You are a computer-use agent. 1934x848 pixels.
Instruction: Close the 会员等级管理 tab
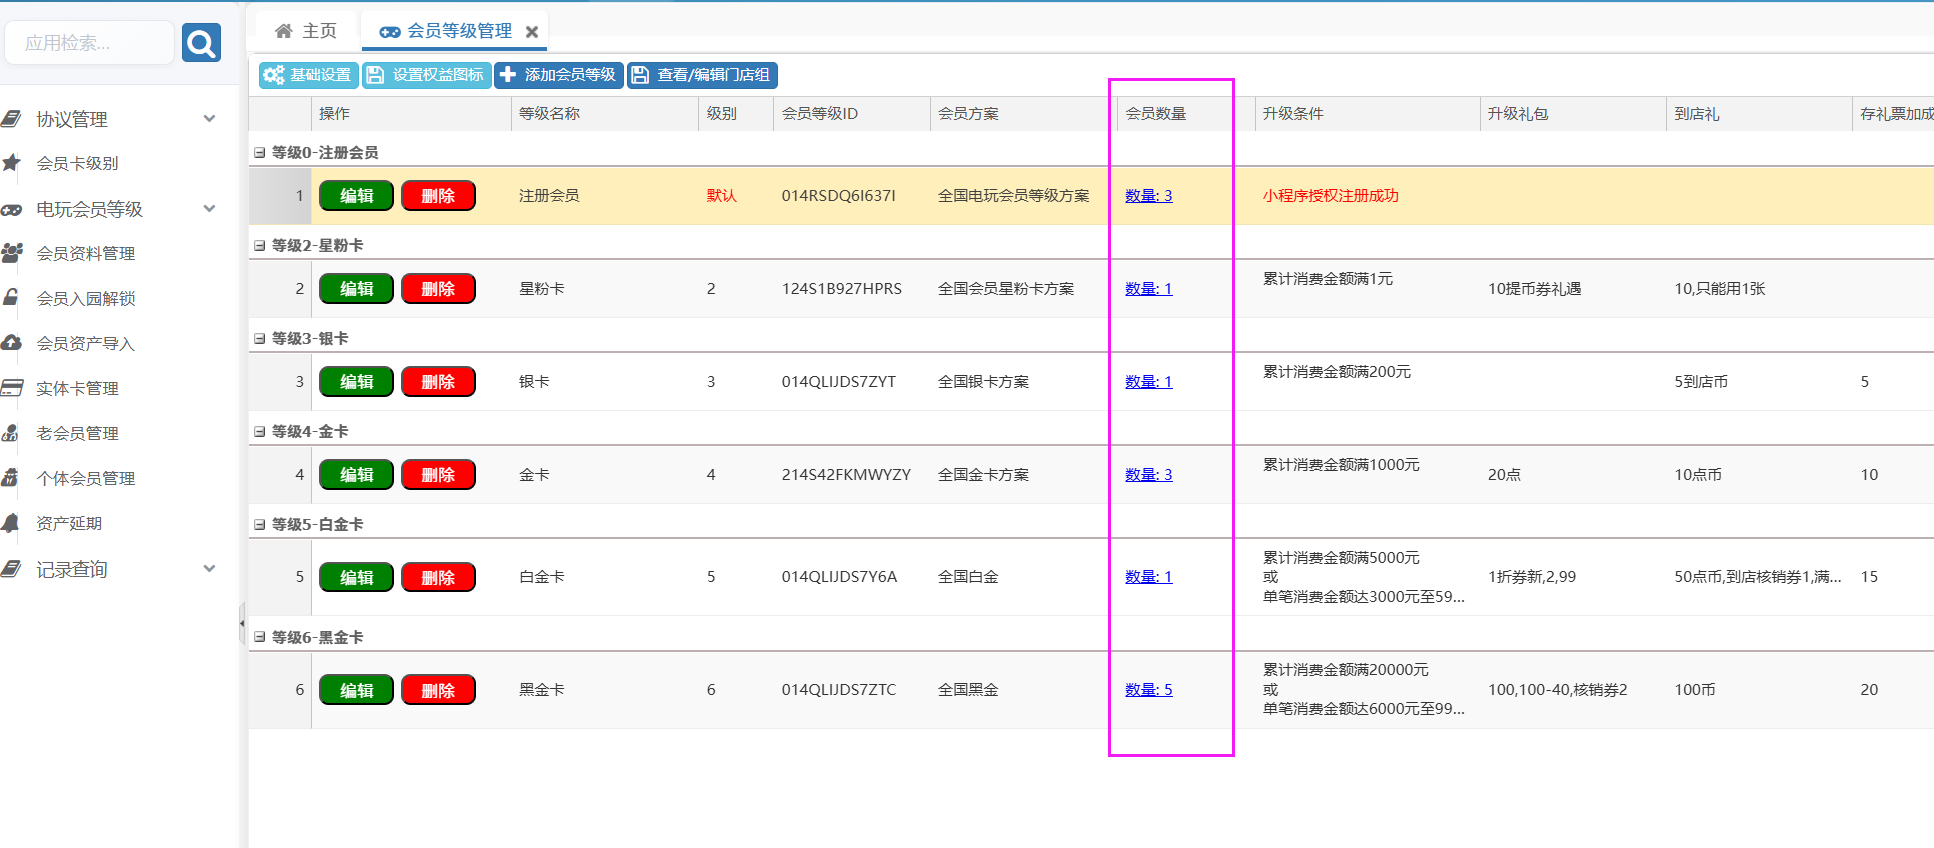coord(532,32)
